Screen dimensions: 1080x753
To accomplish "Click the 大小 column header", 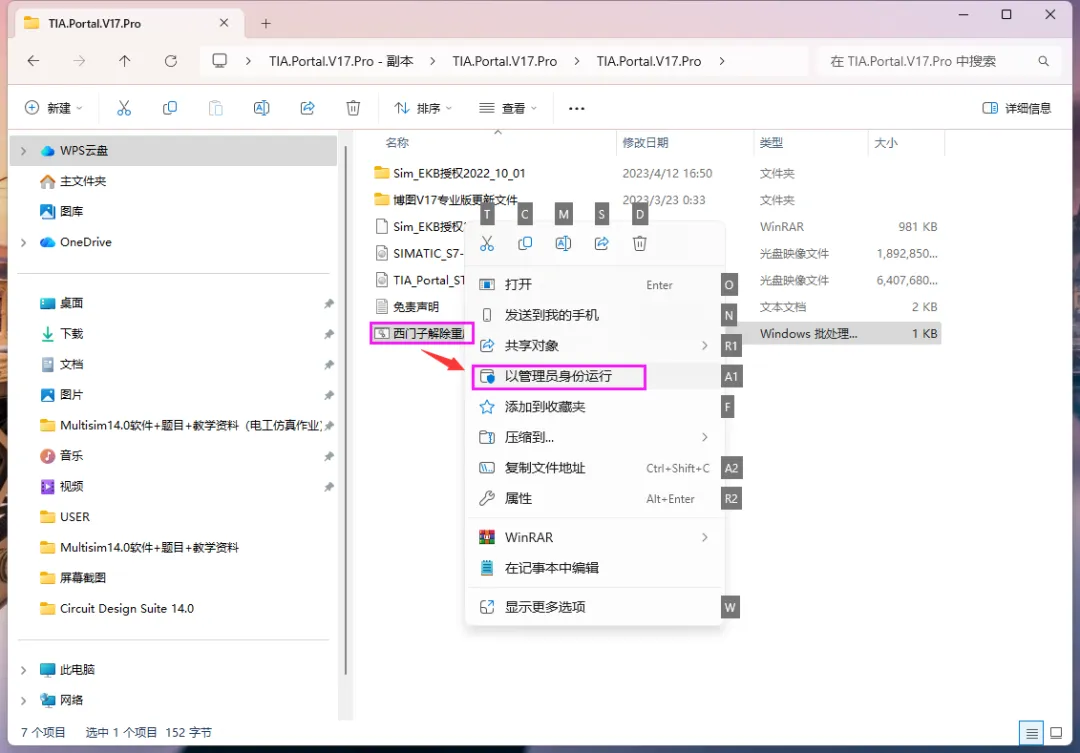I will click(886, 143).
